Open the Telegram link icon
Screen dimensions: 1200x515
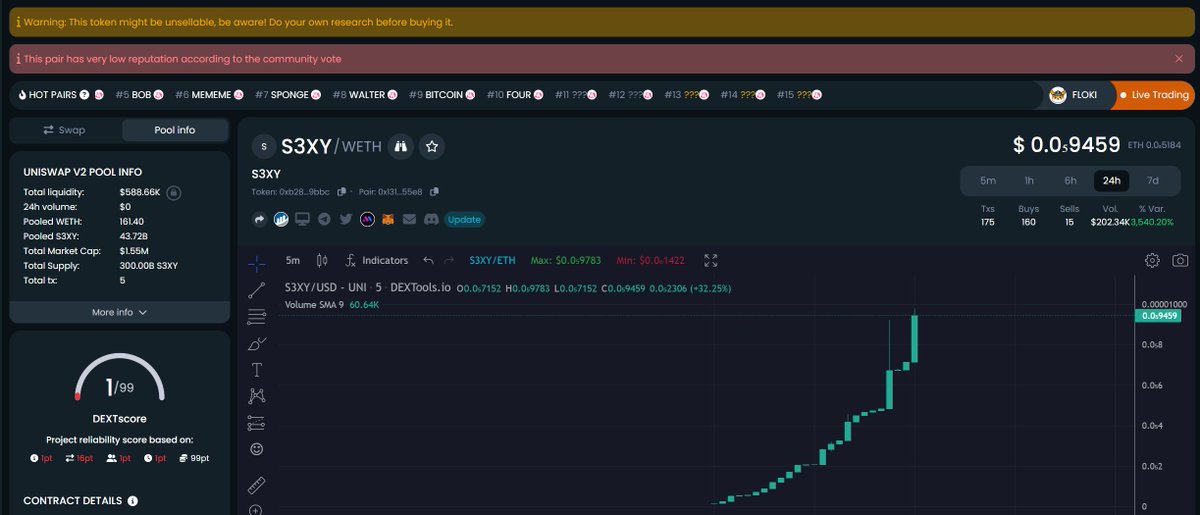(x=324, y=218)
